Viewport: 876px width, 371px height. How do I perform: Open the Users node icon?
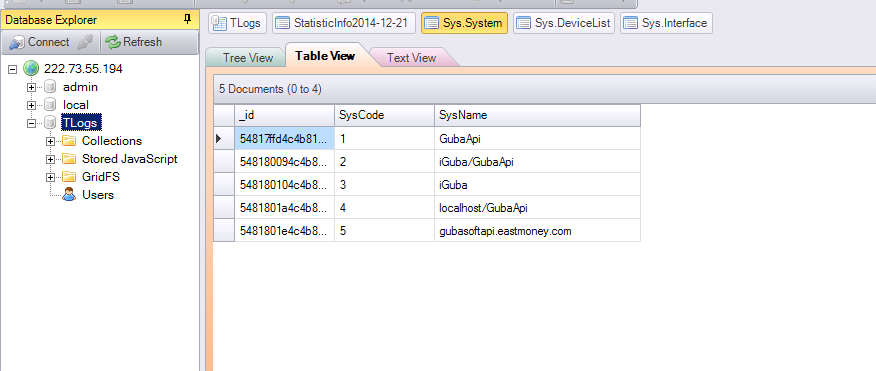pos(69,194)
